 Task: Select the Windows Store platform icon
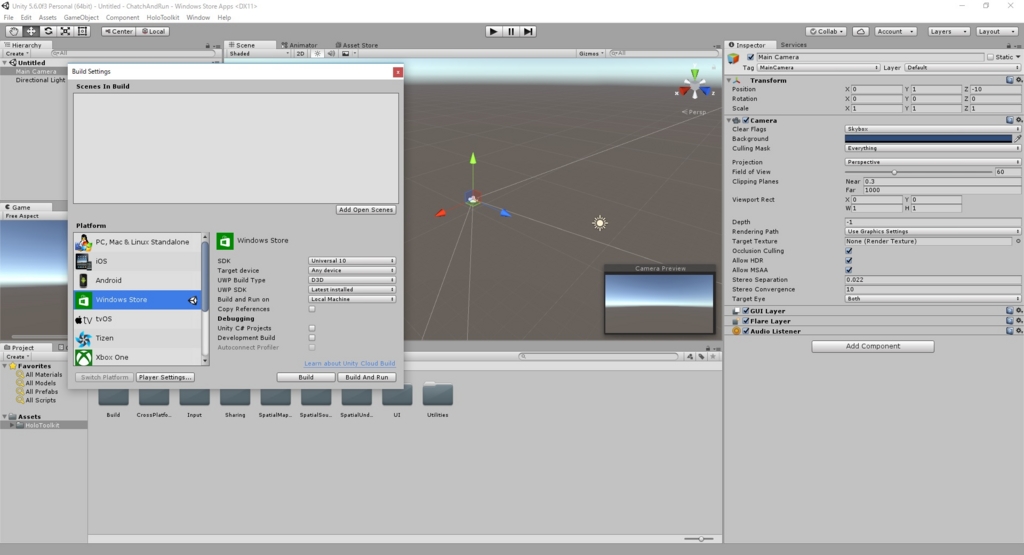coord(83,300)
